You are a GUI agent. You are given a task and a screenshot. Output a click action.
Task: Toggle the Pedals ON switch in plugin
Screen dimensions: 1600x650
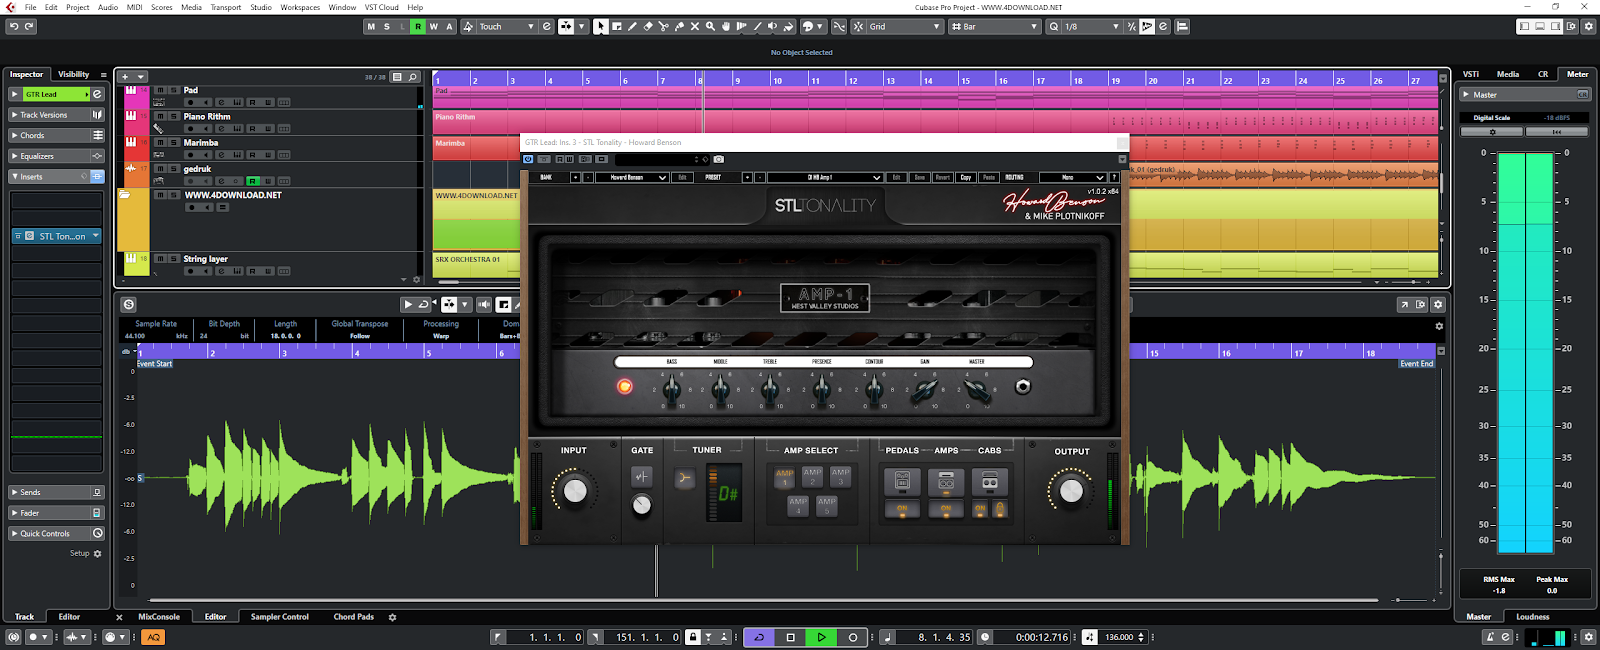tap(902, 509)
